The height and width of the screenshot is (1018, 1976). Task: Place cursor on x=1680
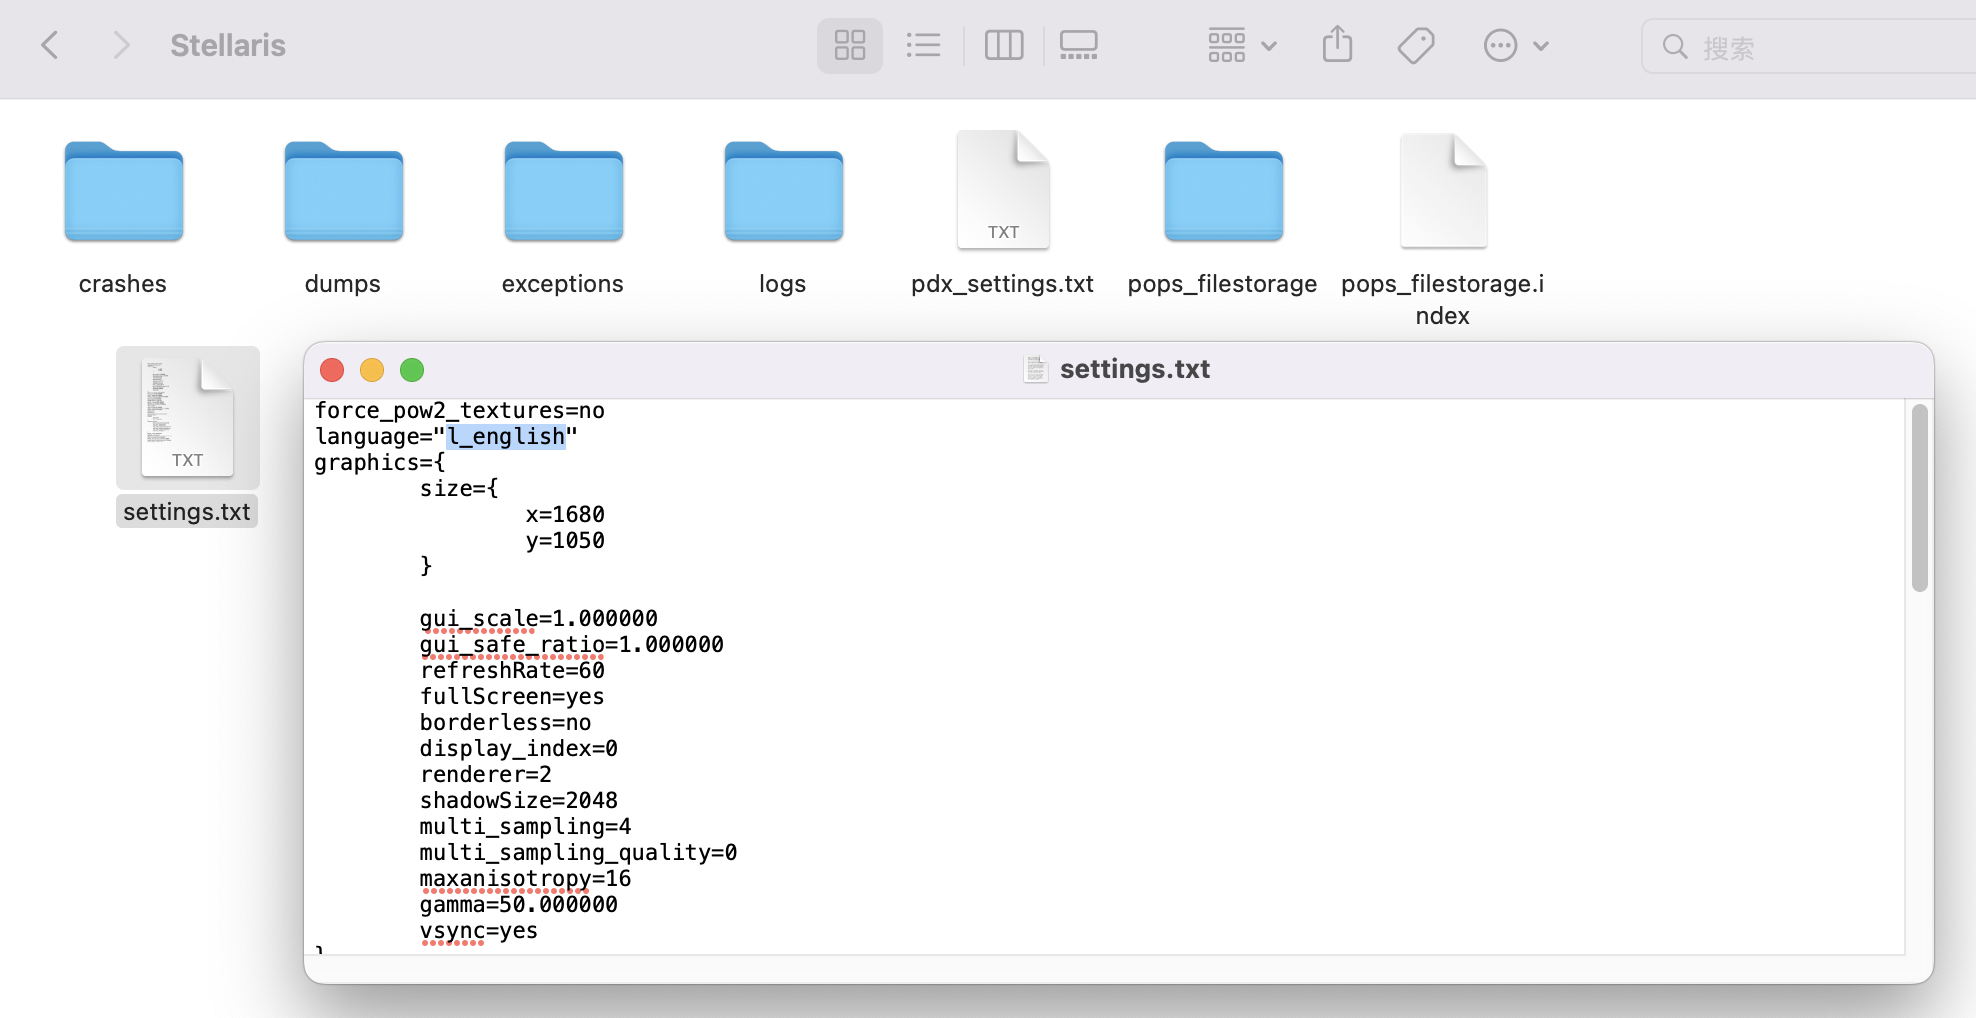(565, 515)
